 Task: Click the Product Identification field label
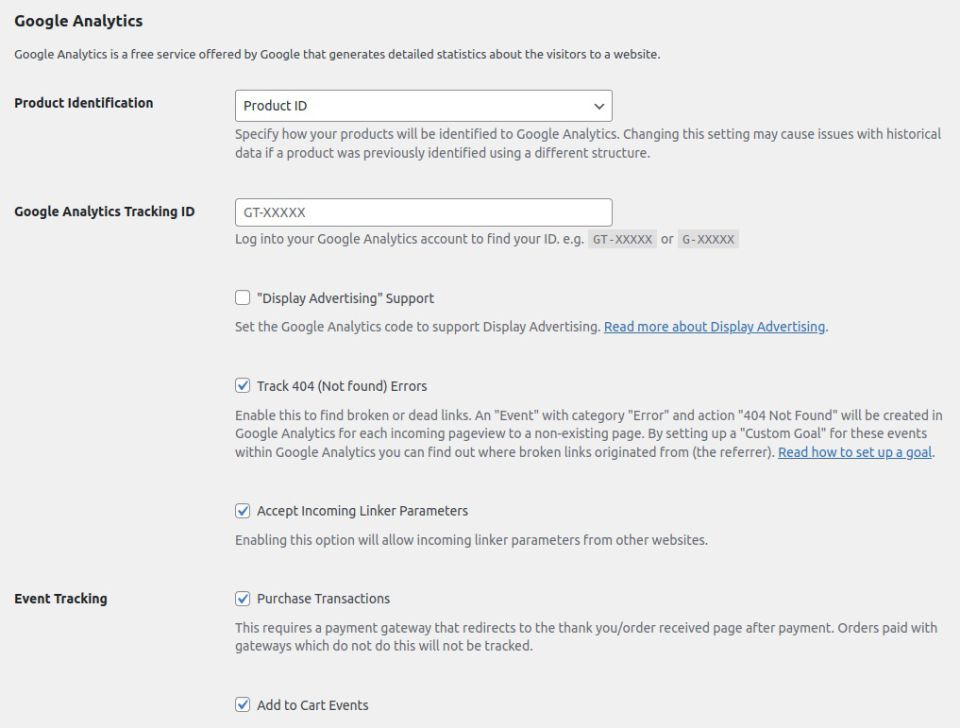84,103
